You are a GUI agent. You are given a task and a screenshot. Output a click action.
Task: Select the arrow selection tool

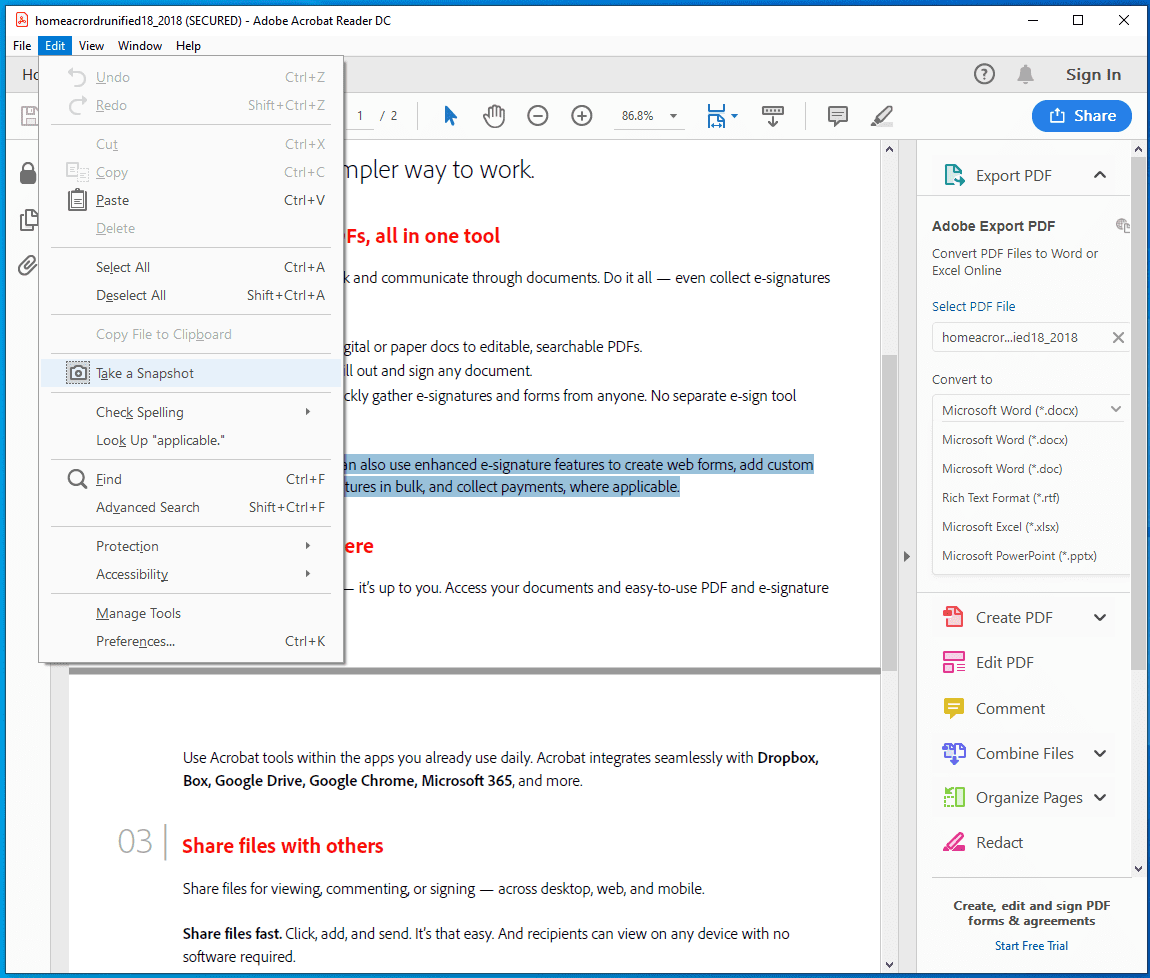(450, 116)
